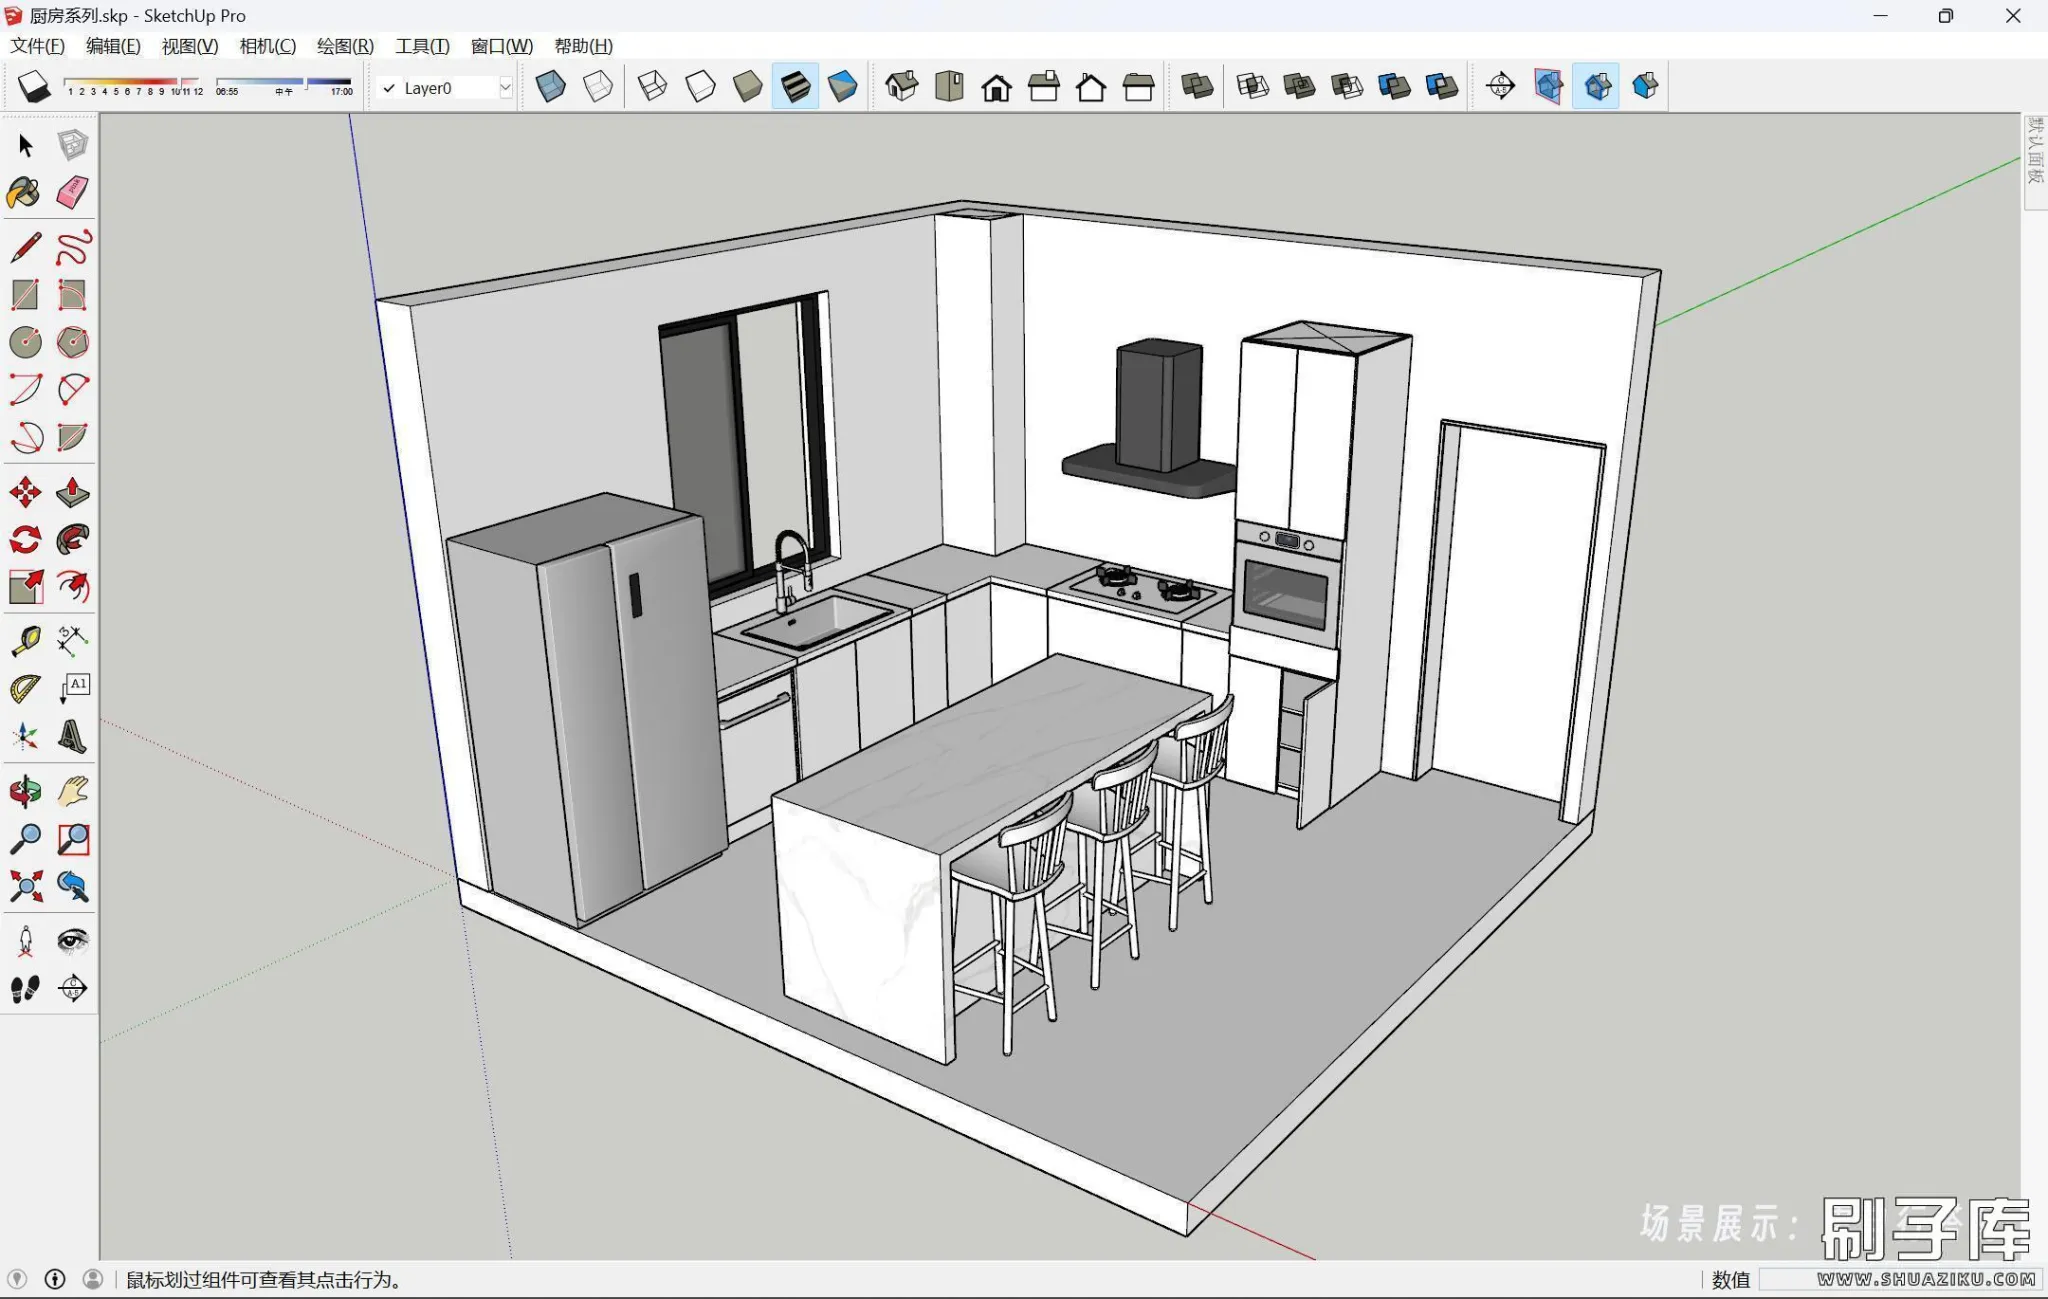Expand the default tray side panel
The width and height of the screenshot is (2048, 1299).
pos(2034,155)
